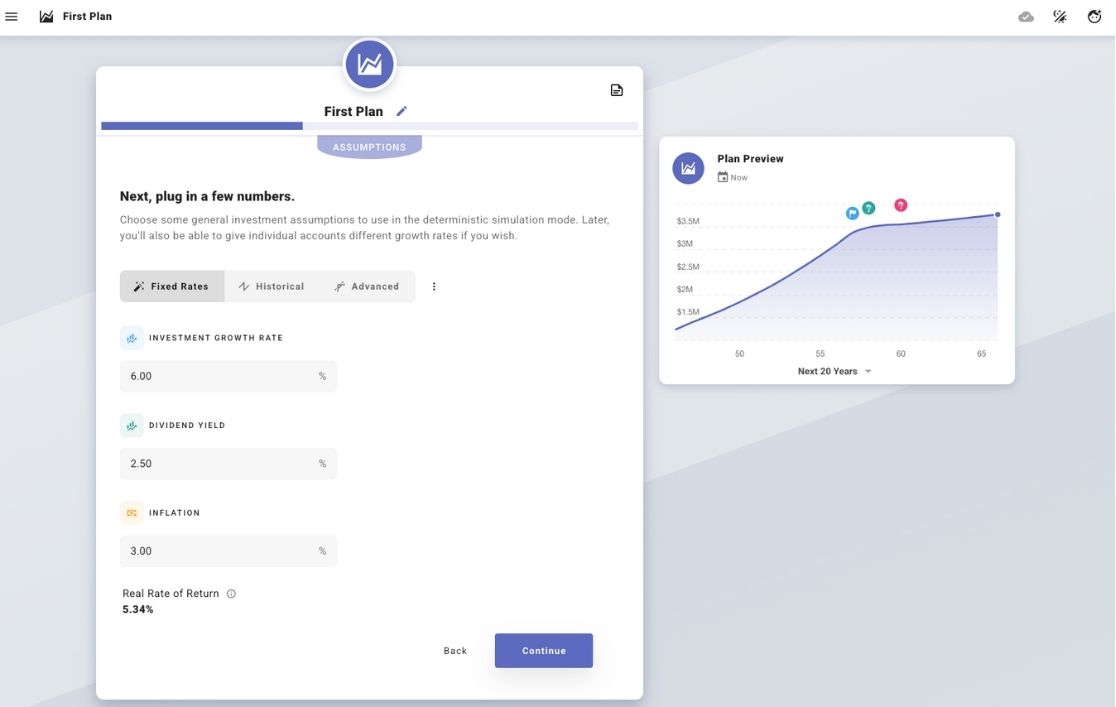Viewport: 1116px width, 707px height.
Task: Open the notes document icon
Action: click(617, 91)
